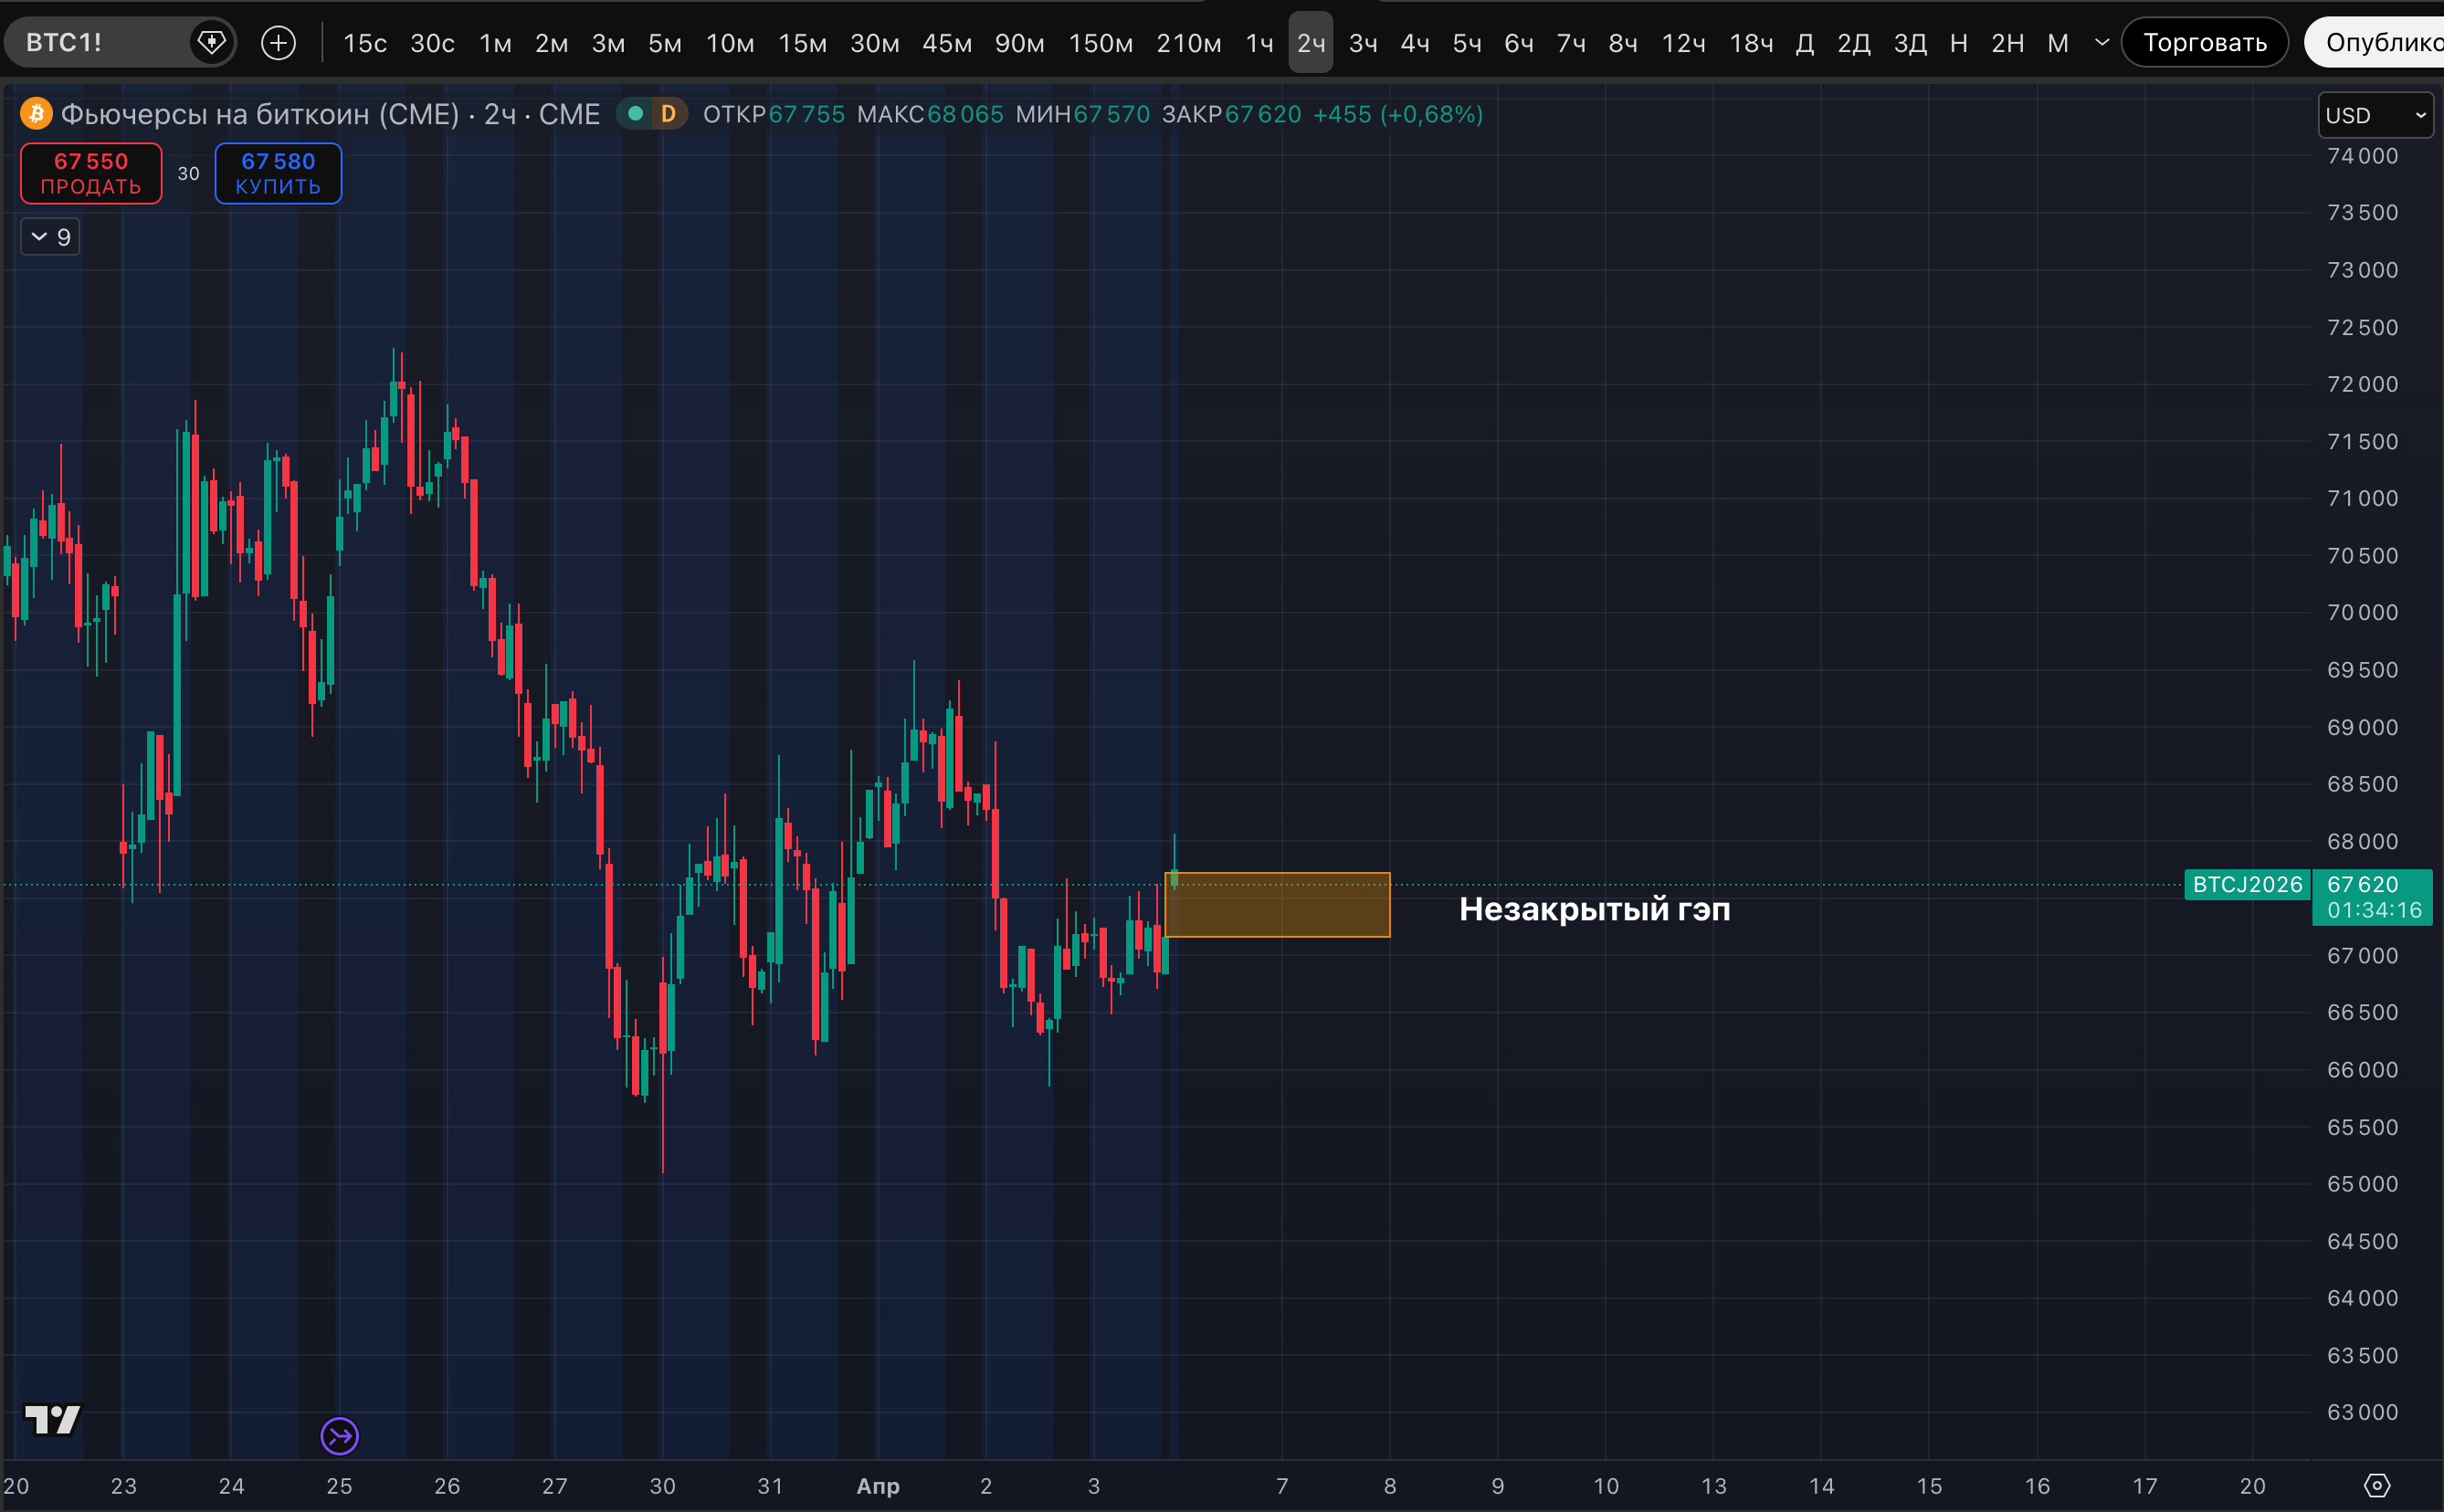
Task: Switch to the Д daily timeframe
Action: (1805, 43)
